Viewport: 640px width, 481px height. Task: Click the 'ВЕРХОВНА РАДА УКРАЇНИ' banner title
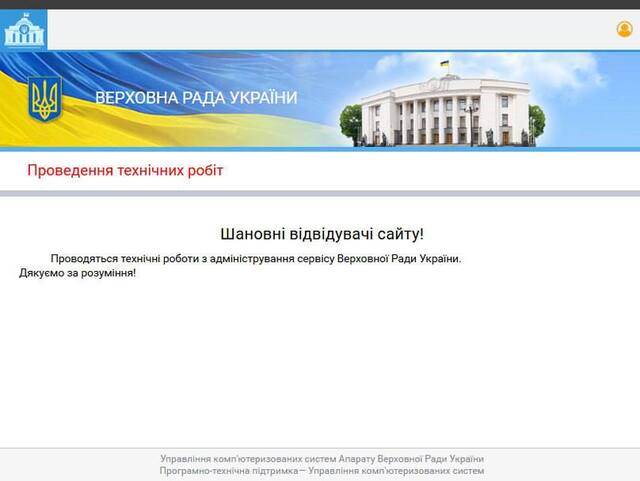(196, 98)
